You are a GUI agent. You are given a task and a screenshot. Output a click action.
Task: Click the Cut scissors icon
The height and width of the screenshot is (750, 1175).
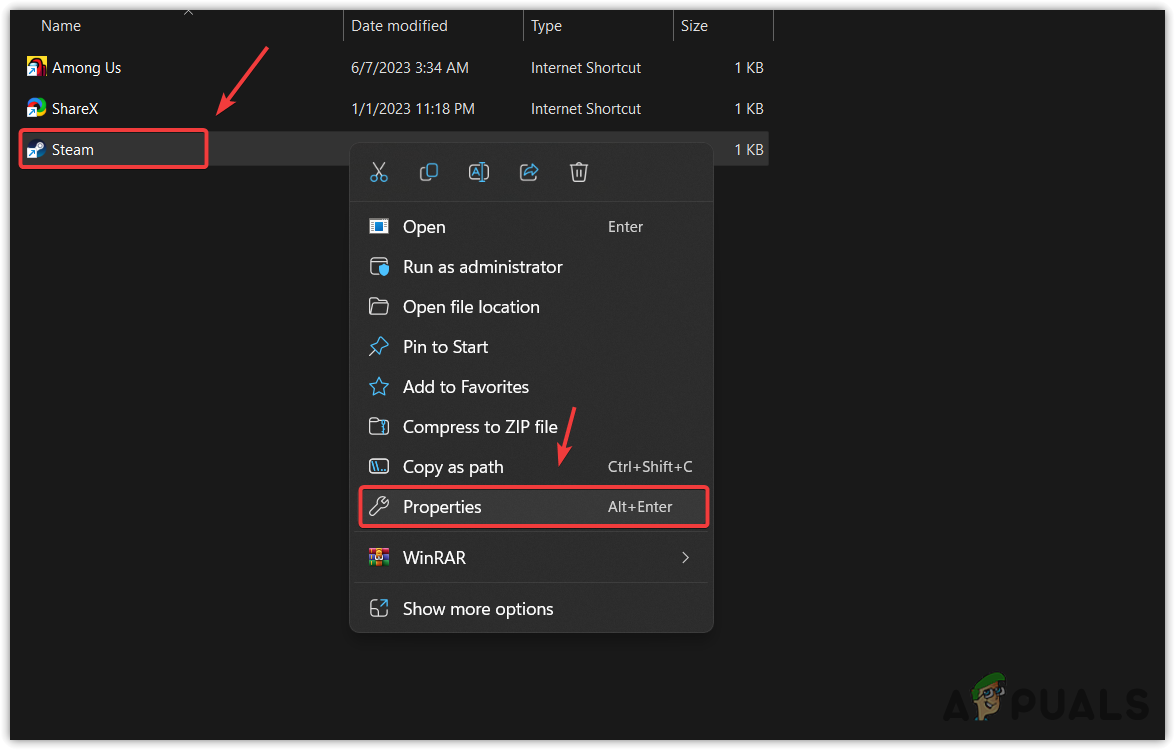(379, 172)
